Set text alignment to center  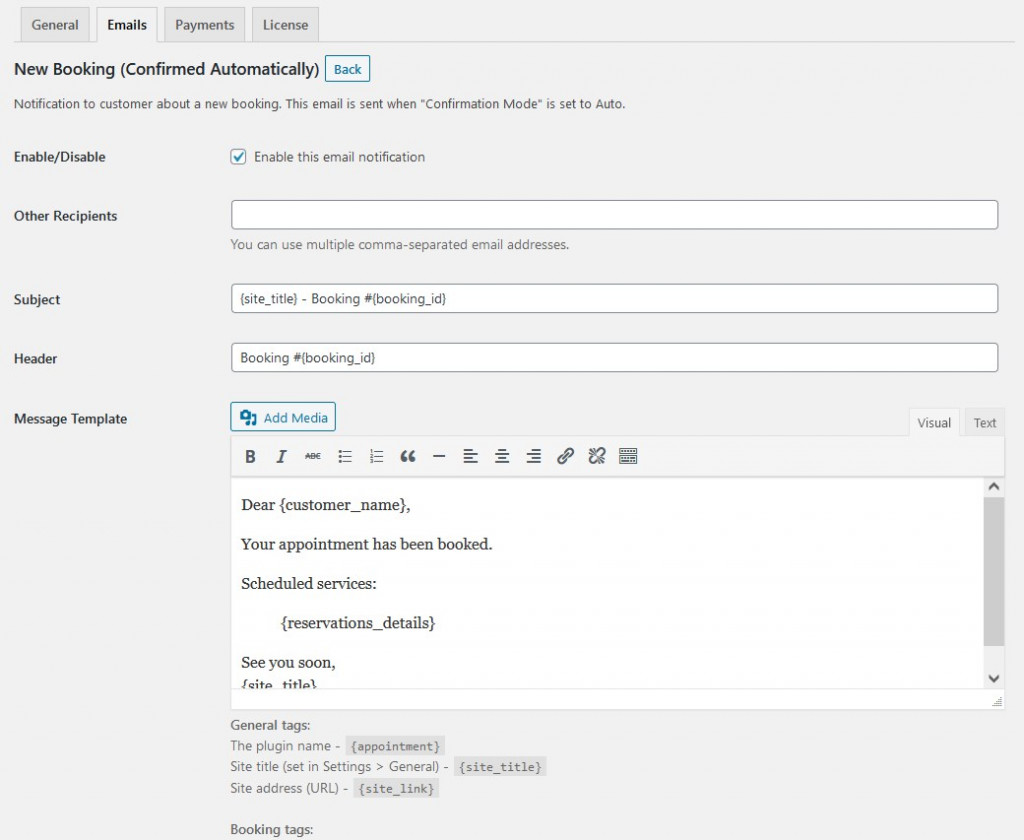click(x=502, y=457)
